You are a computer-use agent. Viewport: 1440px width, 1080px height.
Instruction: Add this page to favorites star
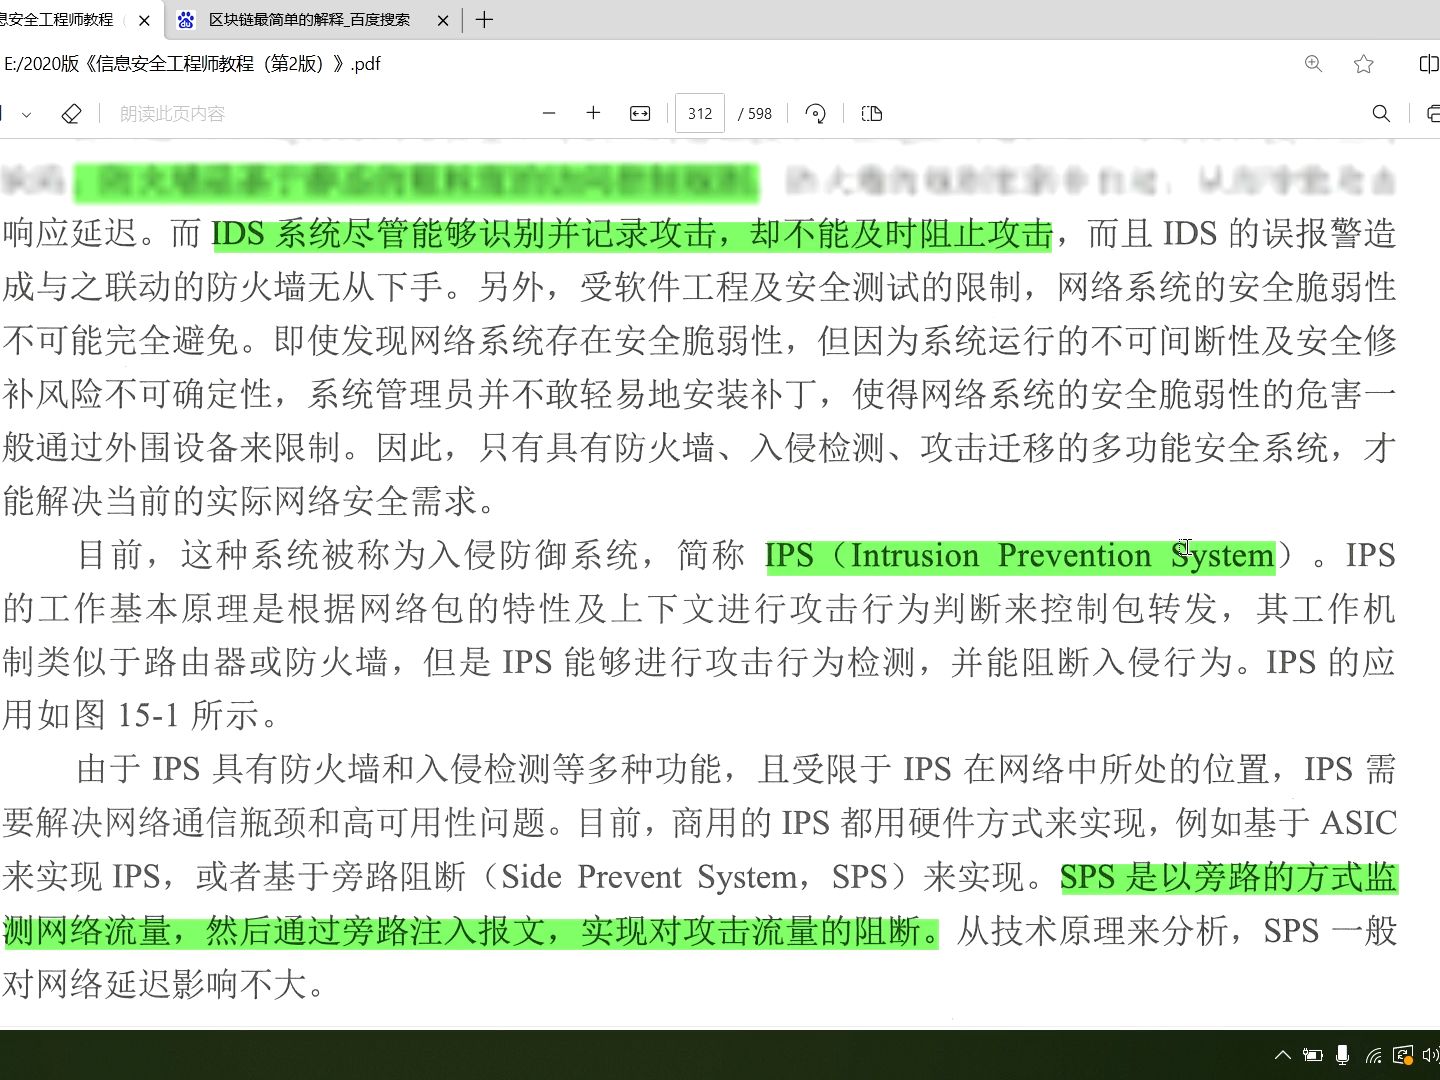click(1363, 64)
